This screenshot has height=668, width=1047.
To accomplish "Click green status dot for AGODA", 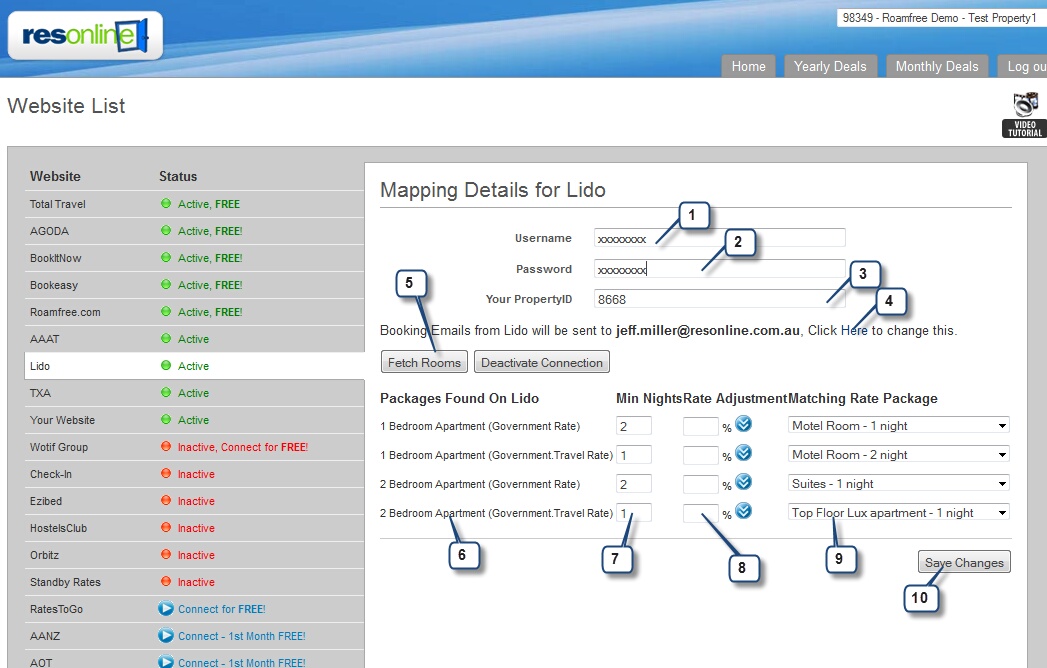I will tap(166, 230).
